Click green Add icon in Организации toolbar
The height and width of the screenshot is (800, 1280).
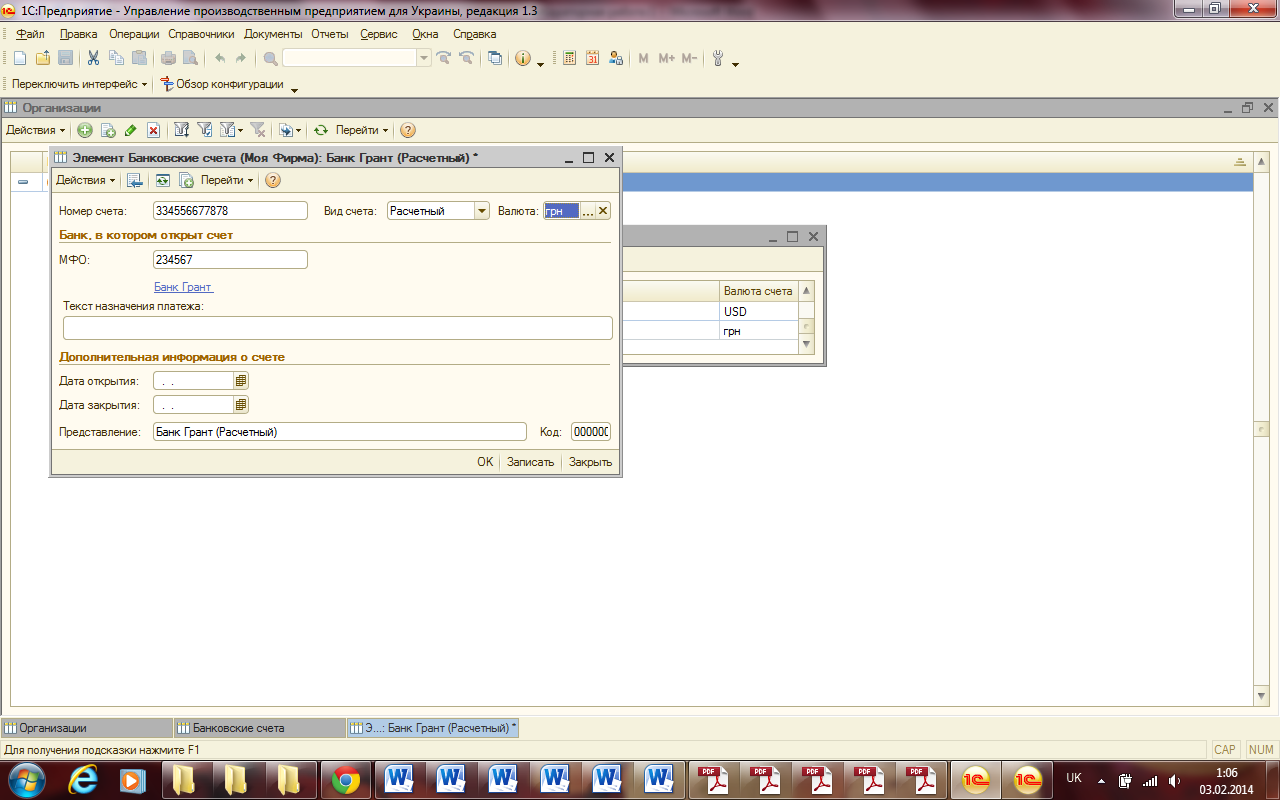(x=85, y=130)
